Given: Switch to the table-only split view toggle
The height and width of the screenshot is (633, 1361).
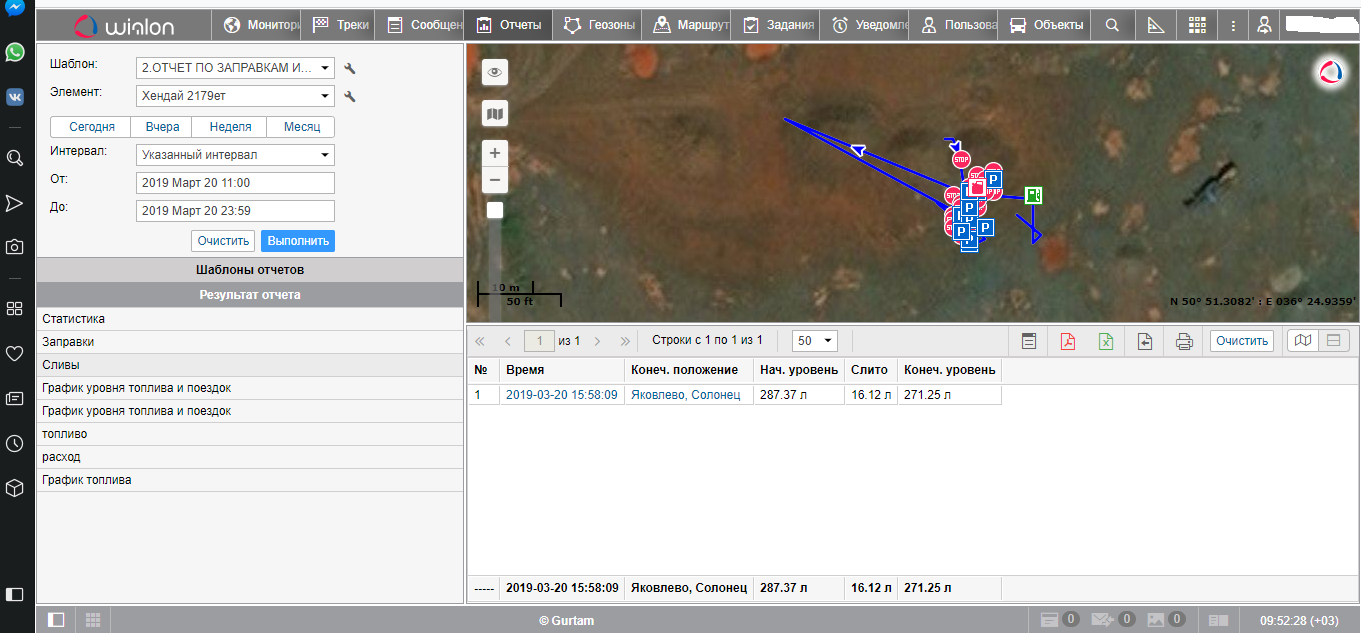Looking at the screenshot, I should [1333, 341].
